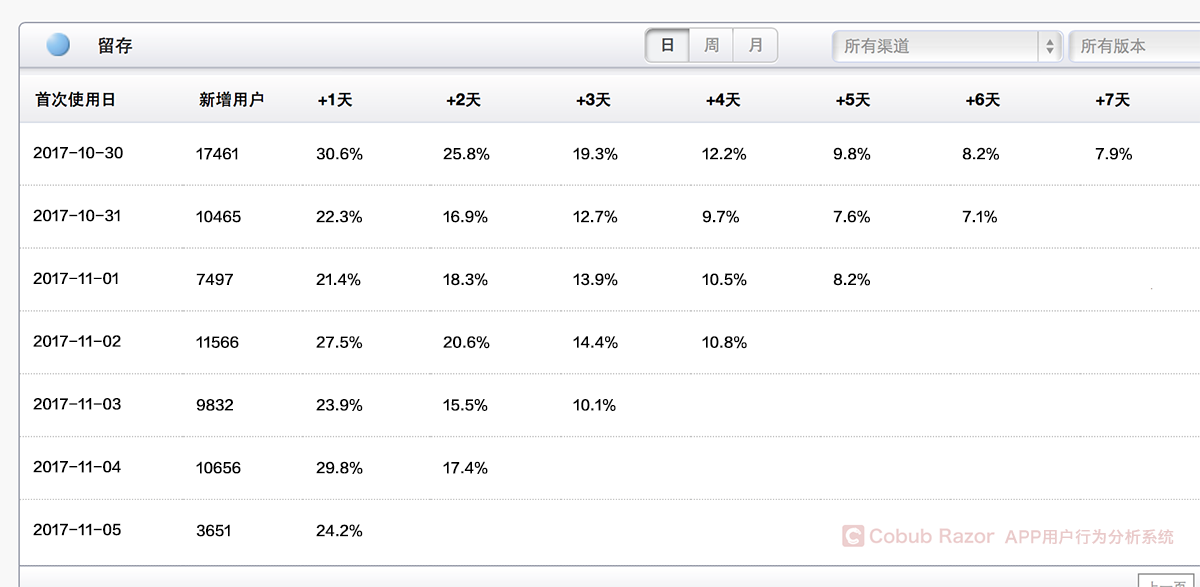Click the blue circle icon beside 留存
The width and height of the screenshot is (1200, 587).
(x=58, y=45)
